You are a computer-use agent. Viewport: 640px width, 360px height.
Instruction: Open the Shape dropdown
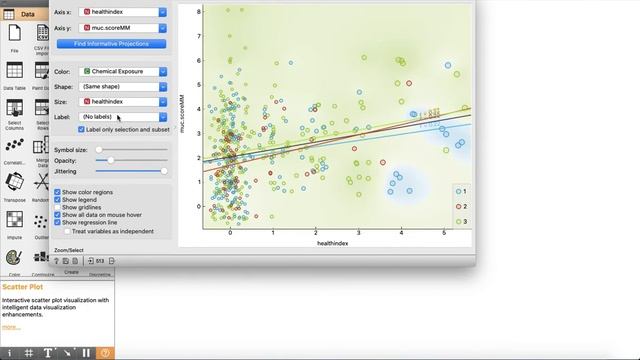click(x=122, y=87)
